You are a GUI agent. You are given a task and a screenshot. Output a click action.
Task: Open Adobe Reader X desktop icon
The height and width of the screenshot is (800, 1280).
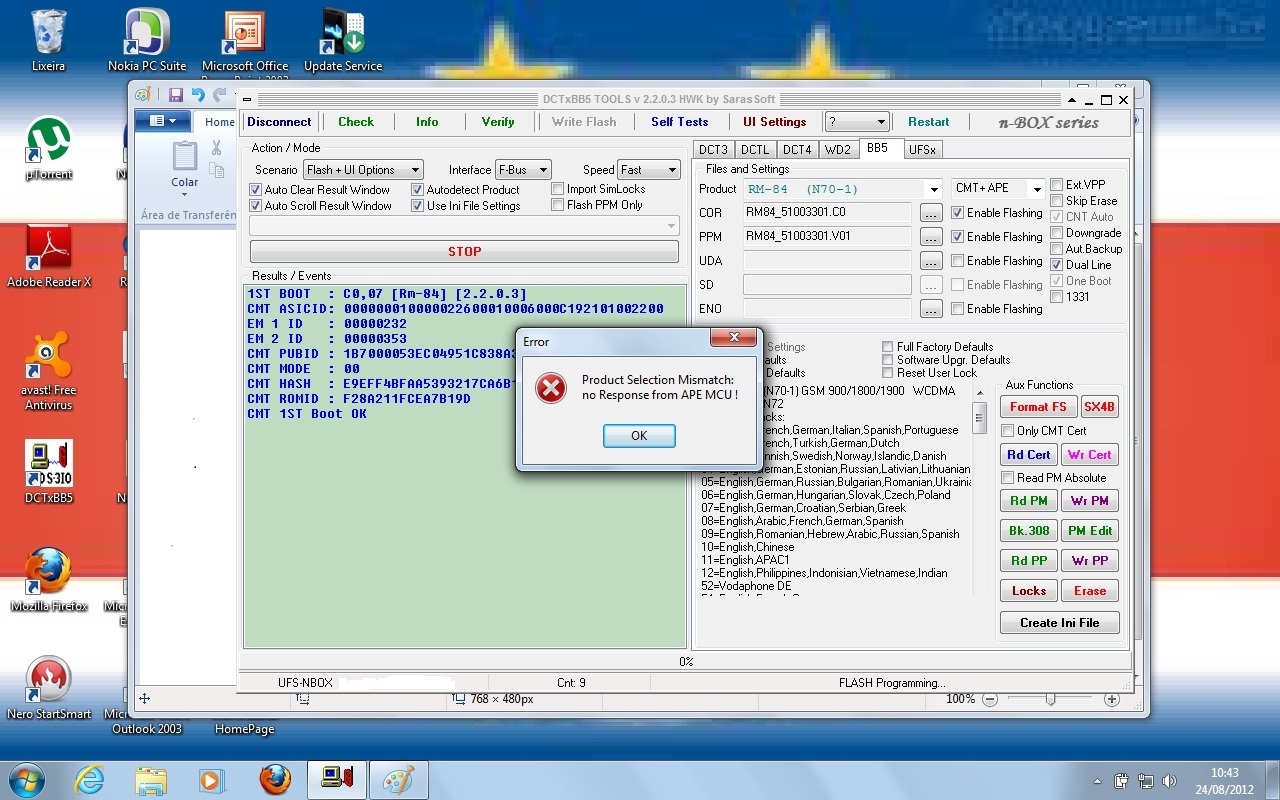(x=48, y=256)
